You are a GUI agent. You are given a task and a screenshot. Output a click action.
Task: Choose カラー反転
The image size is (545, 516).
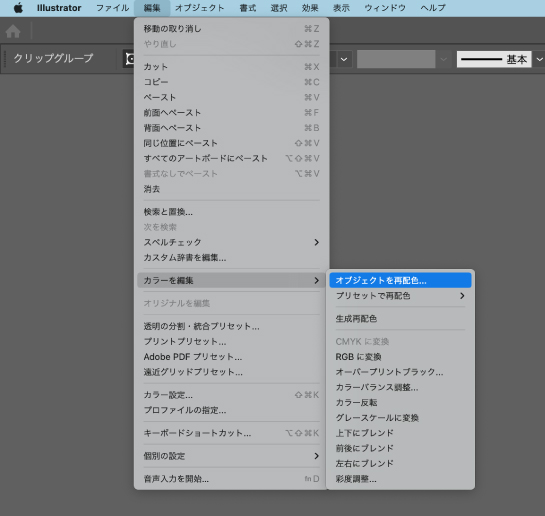coord(400,403)
